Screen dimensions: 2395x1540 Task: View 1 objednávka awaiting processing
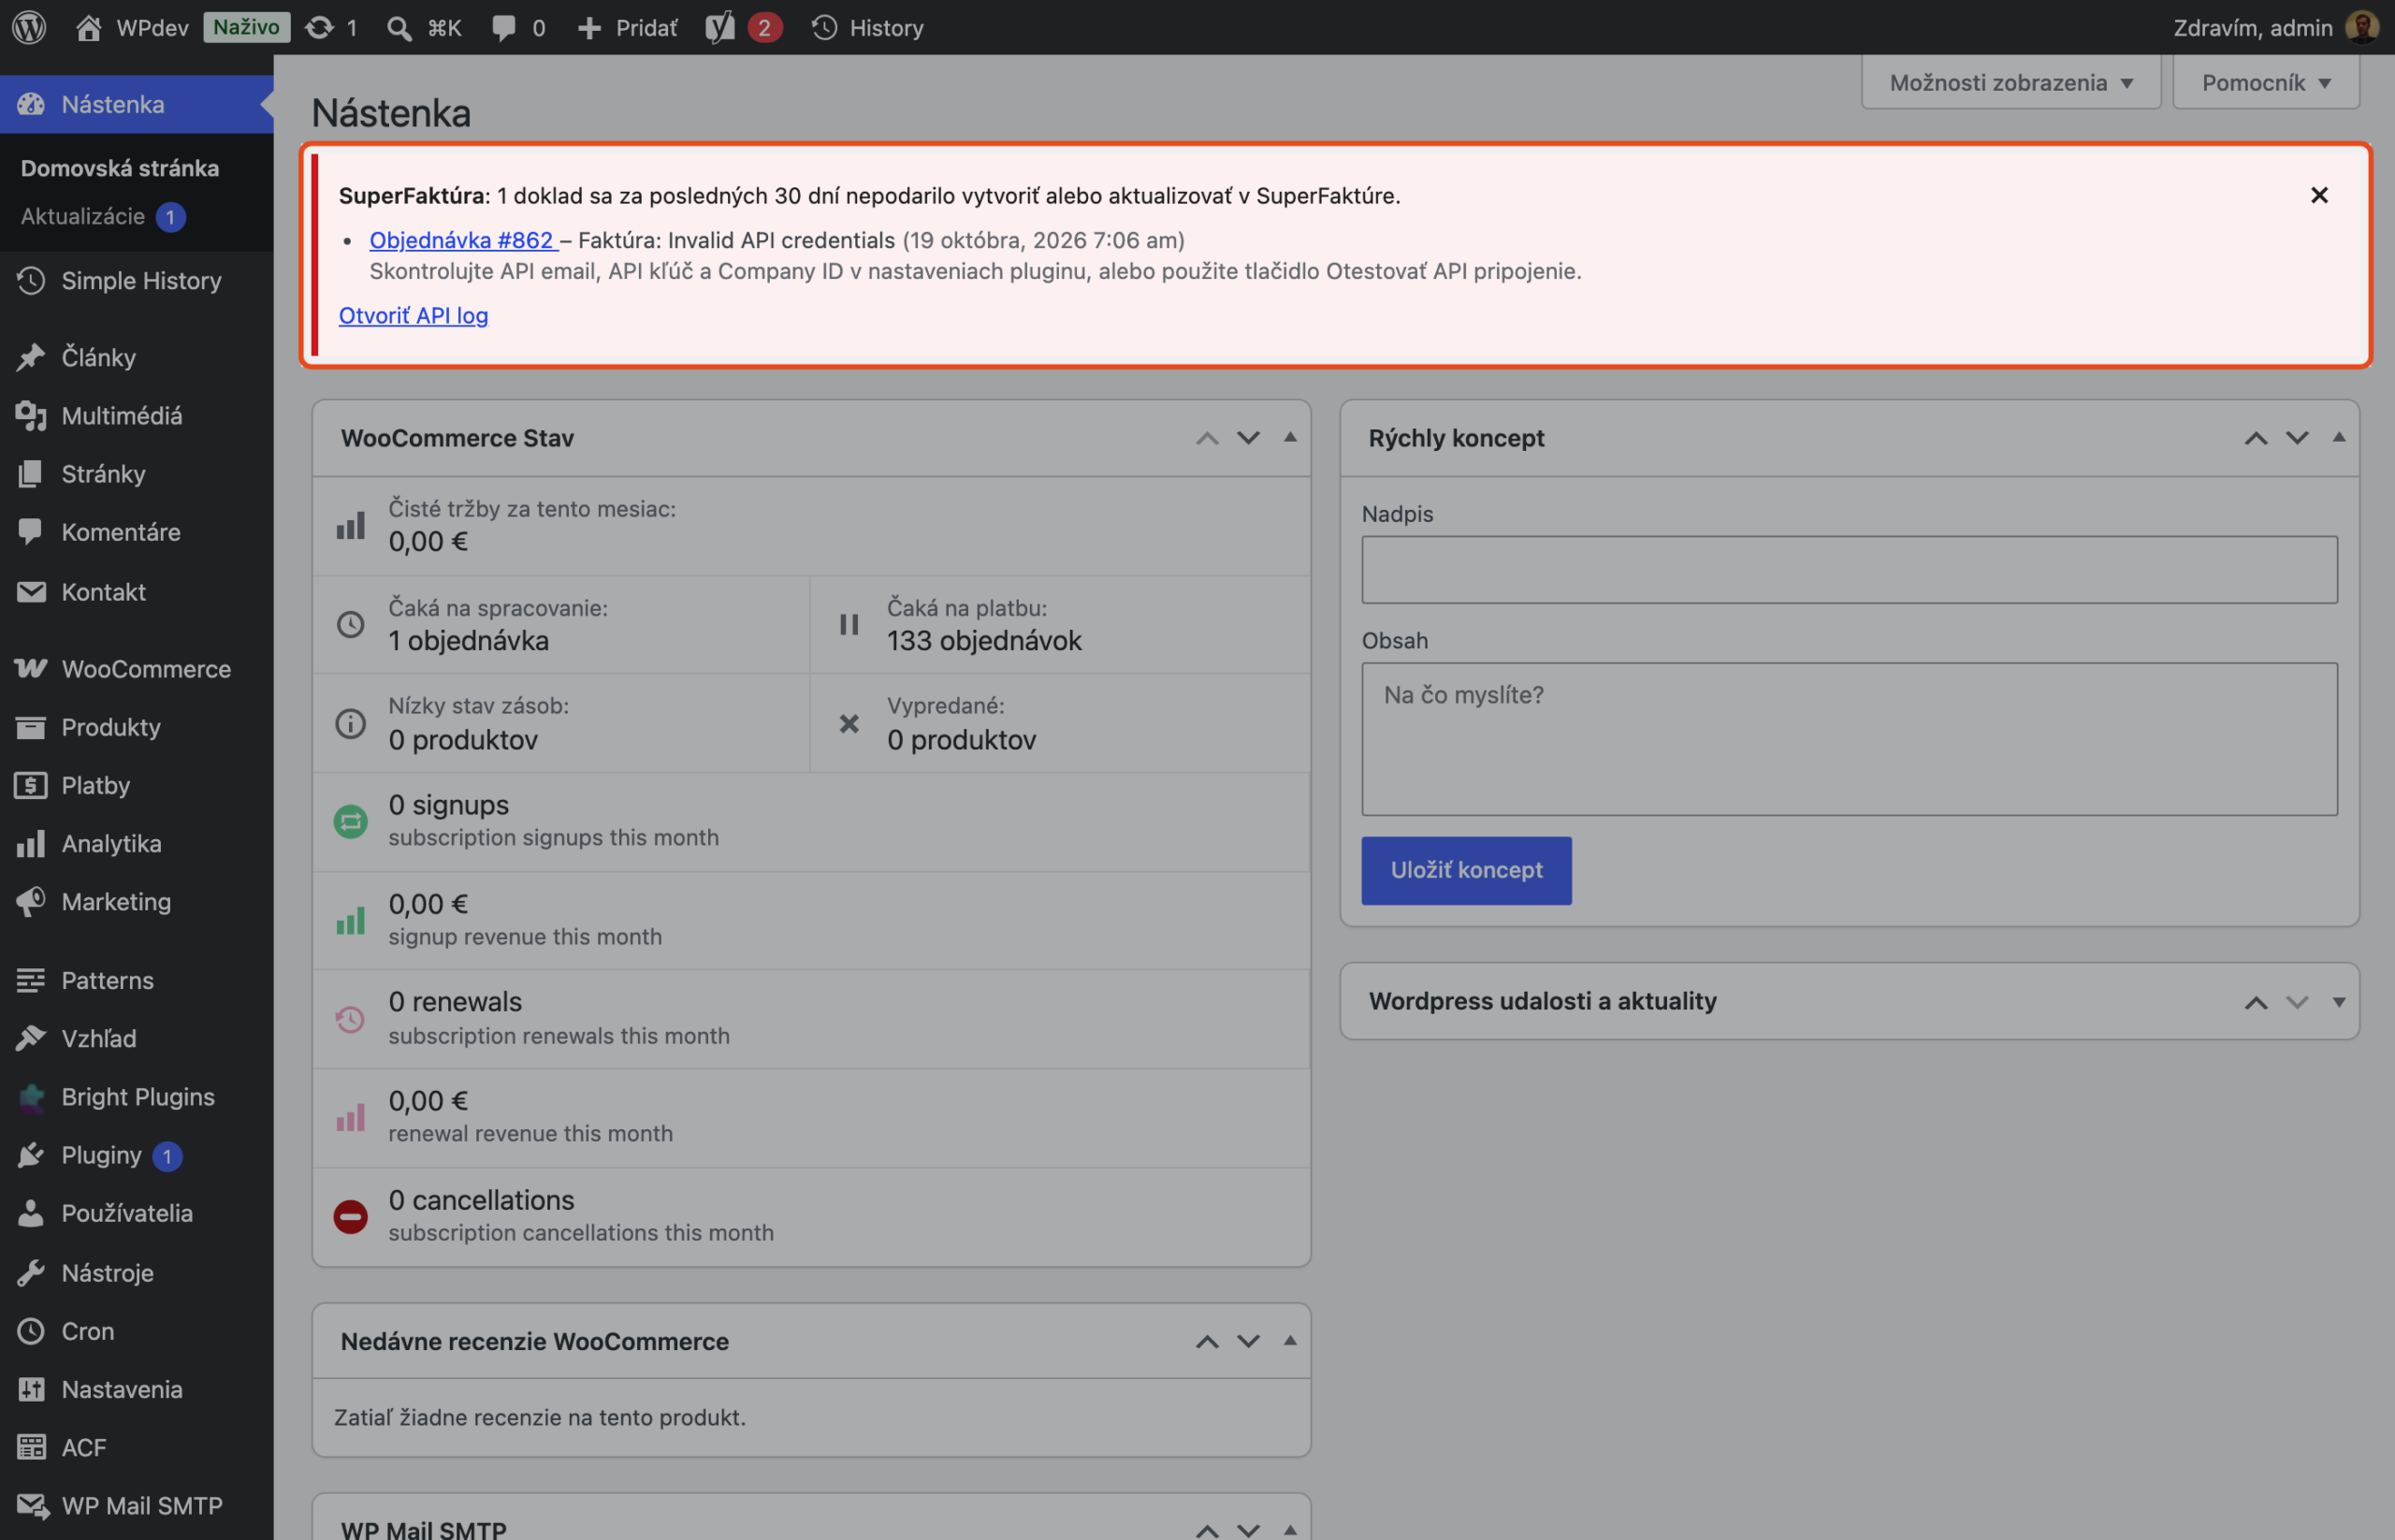[468, 641]
